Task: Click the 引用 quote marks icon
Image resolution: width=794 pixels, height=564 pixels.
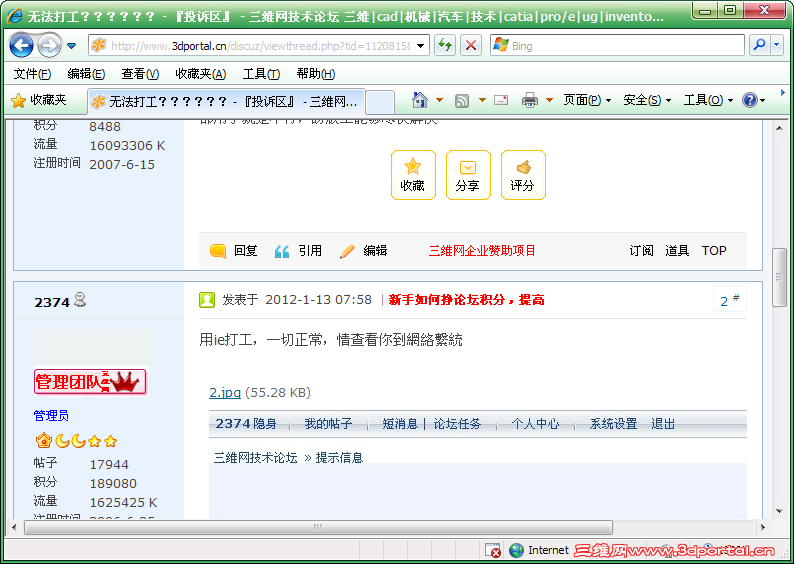Action: tap(282, 251)
